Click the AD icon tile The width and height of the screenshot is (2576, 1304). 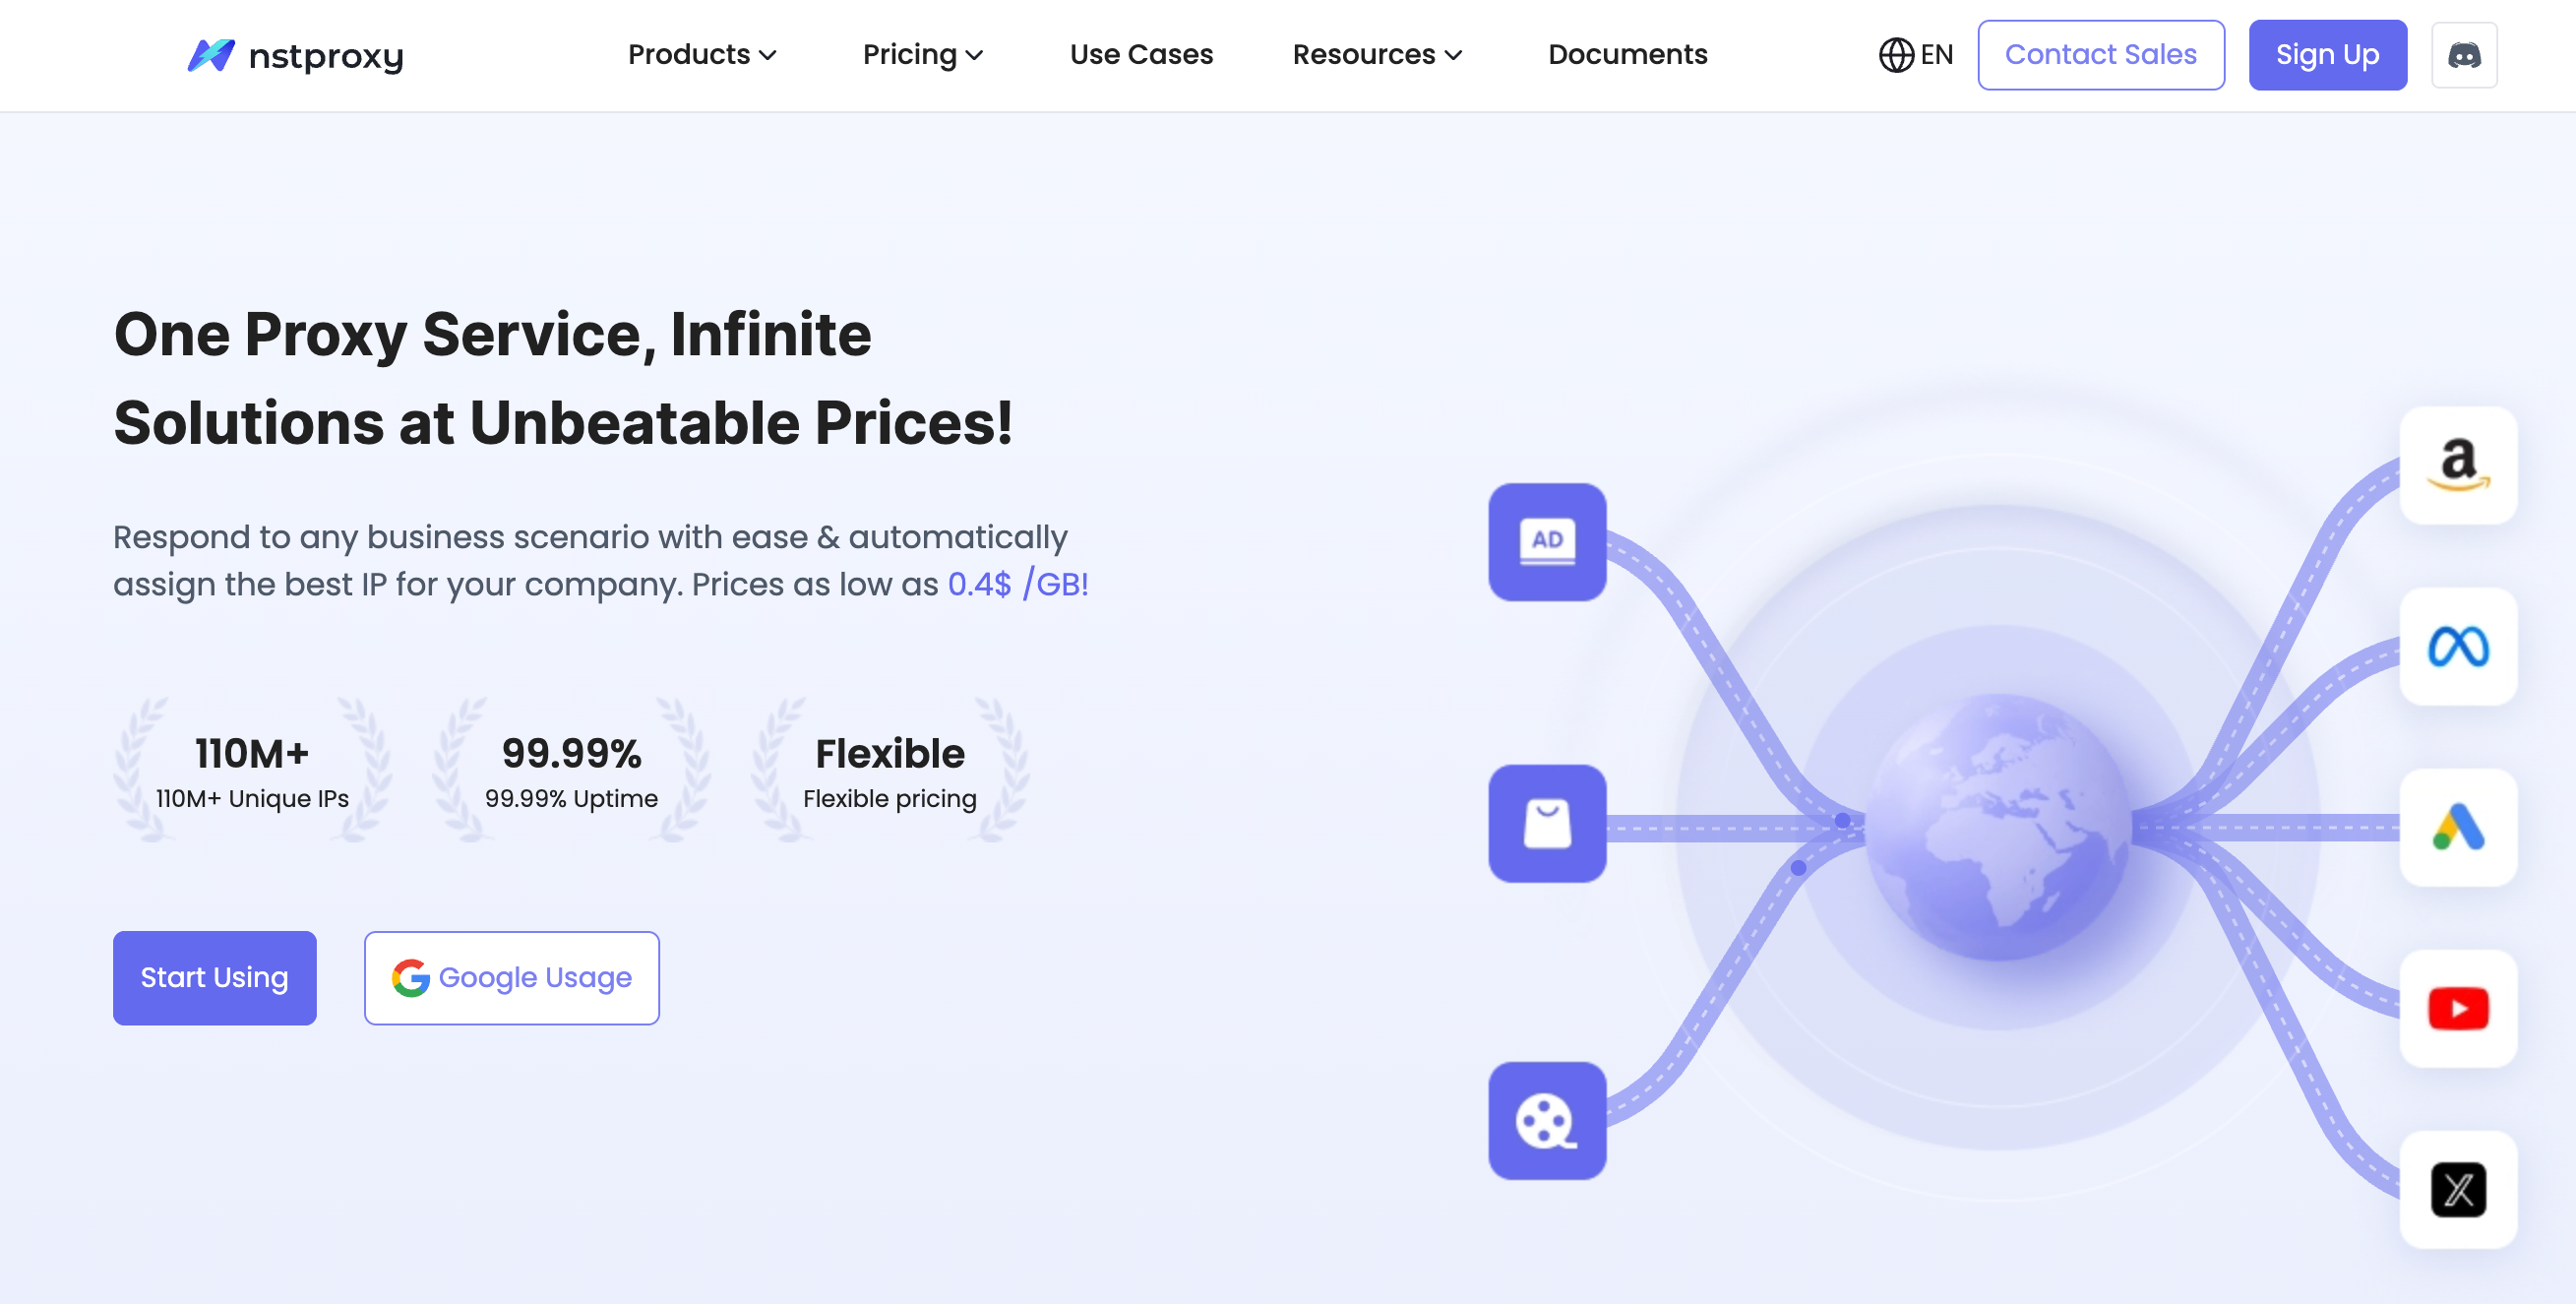[1547, 542]
